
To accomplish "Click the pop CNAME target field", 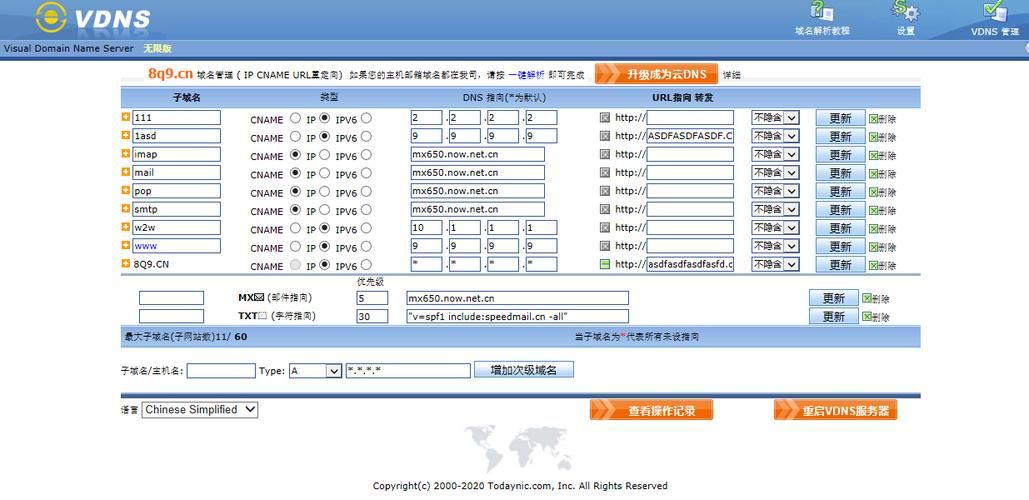I will pyautogui.click(x=478, y=191).
